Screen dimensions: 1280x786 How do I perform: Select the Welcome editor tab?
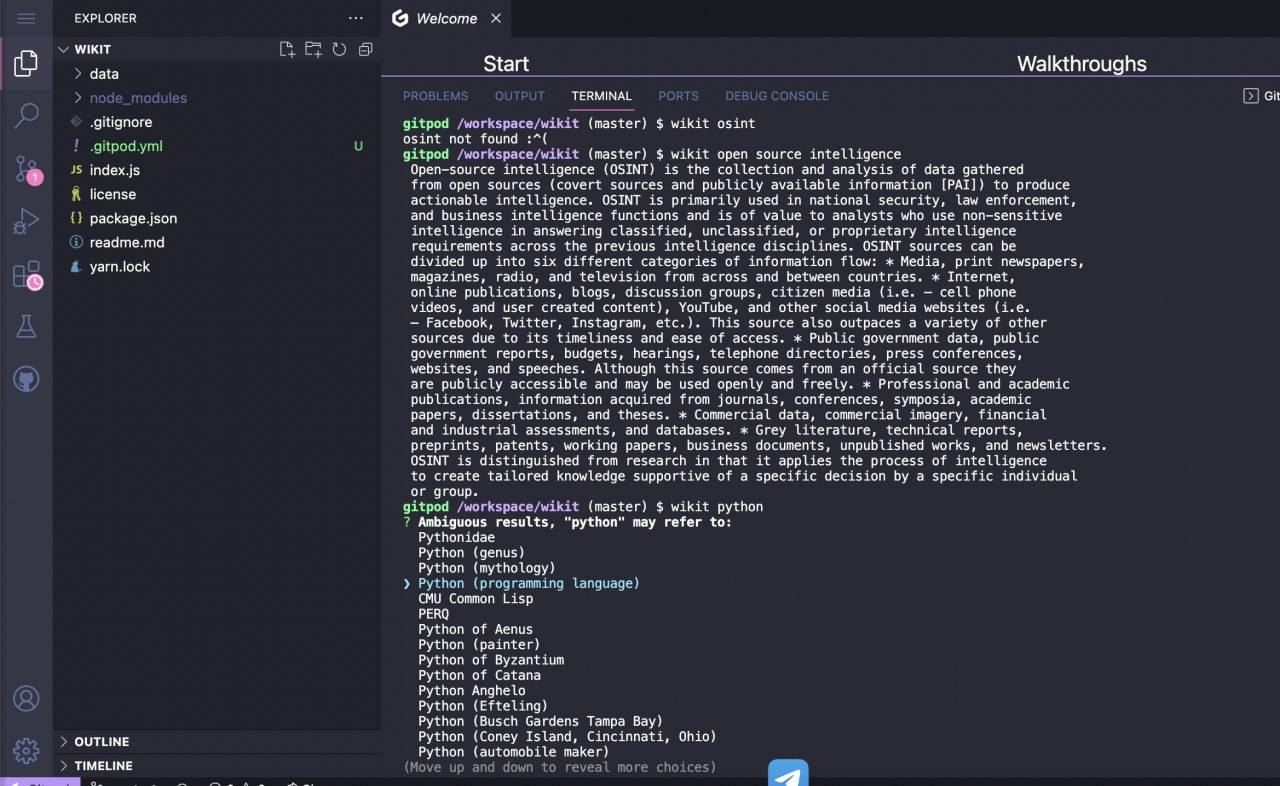tap(446, 18)
